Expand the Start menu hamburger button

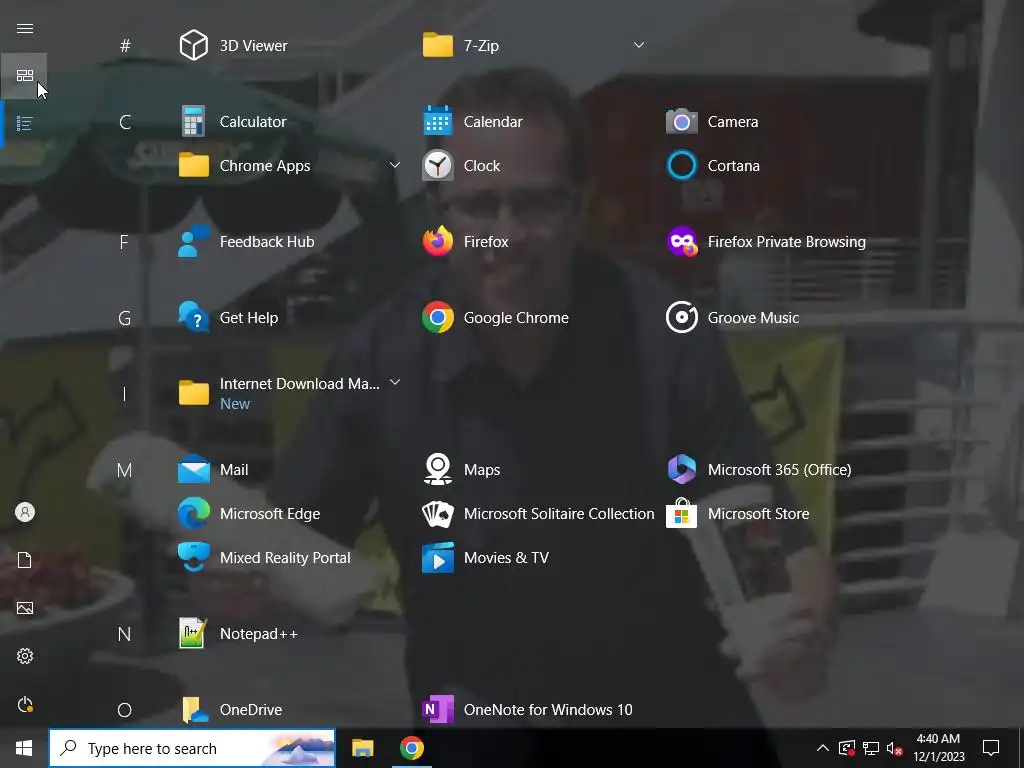click(x=25, y=28)
